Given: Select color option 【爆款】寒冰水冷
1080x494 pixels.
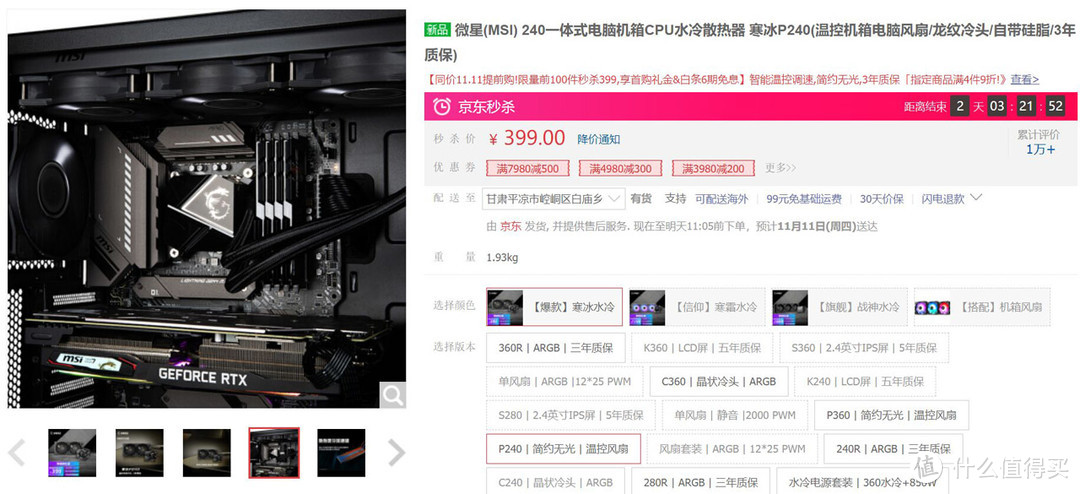Looking at the screenshot, I should click(554, 307).
